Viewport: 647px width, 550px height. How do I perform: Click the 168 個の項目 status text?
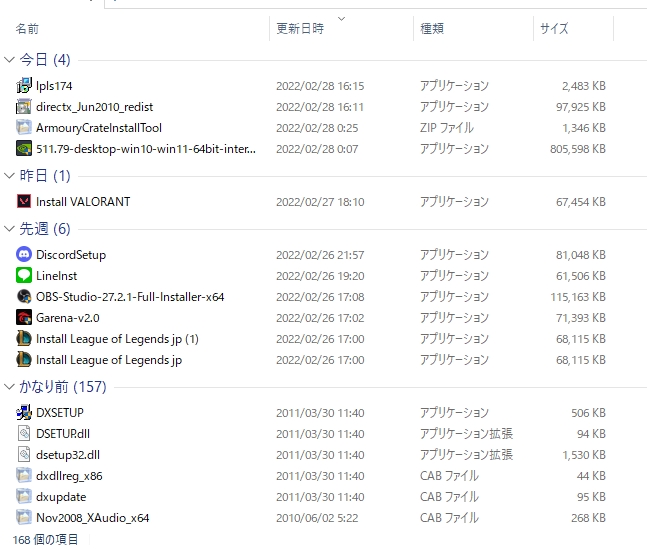click(x=45, y=539)
